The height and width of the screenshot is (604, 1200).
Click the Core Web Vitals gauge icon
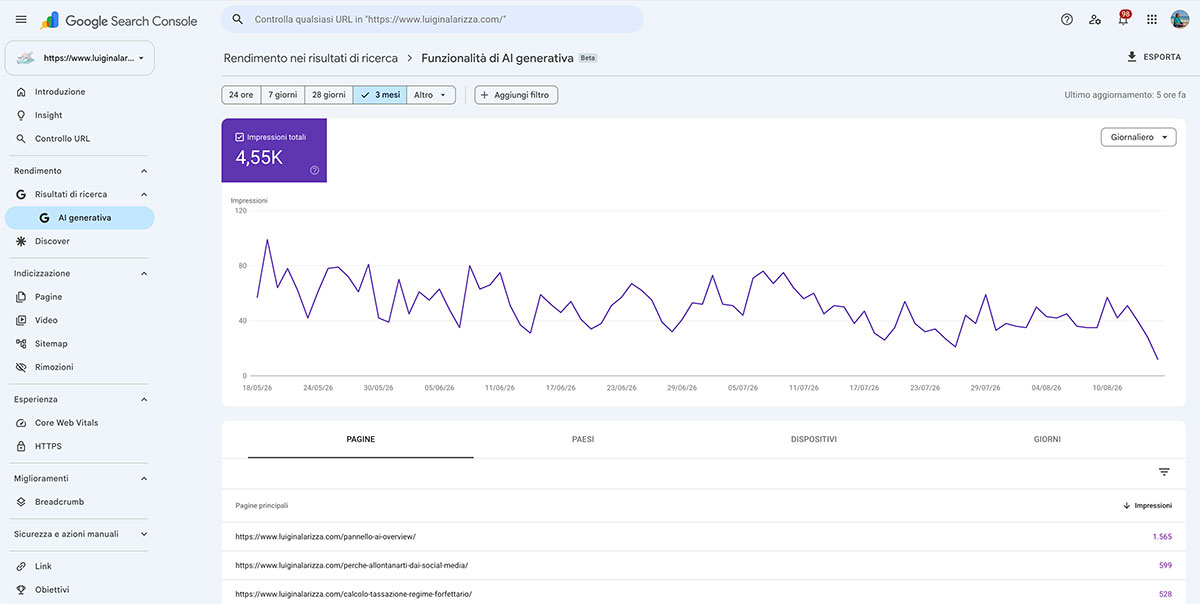point(23,423)
